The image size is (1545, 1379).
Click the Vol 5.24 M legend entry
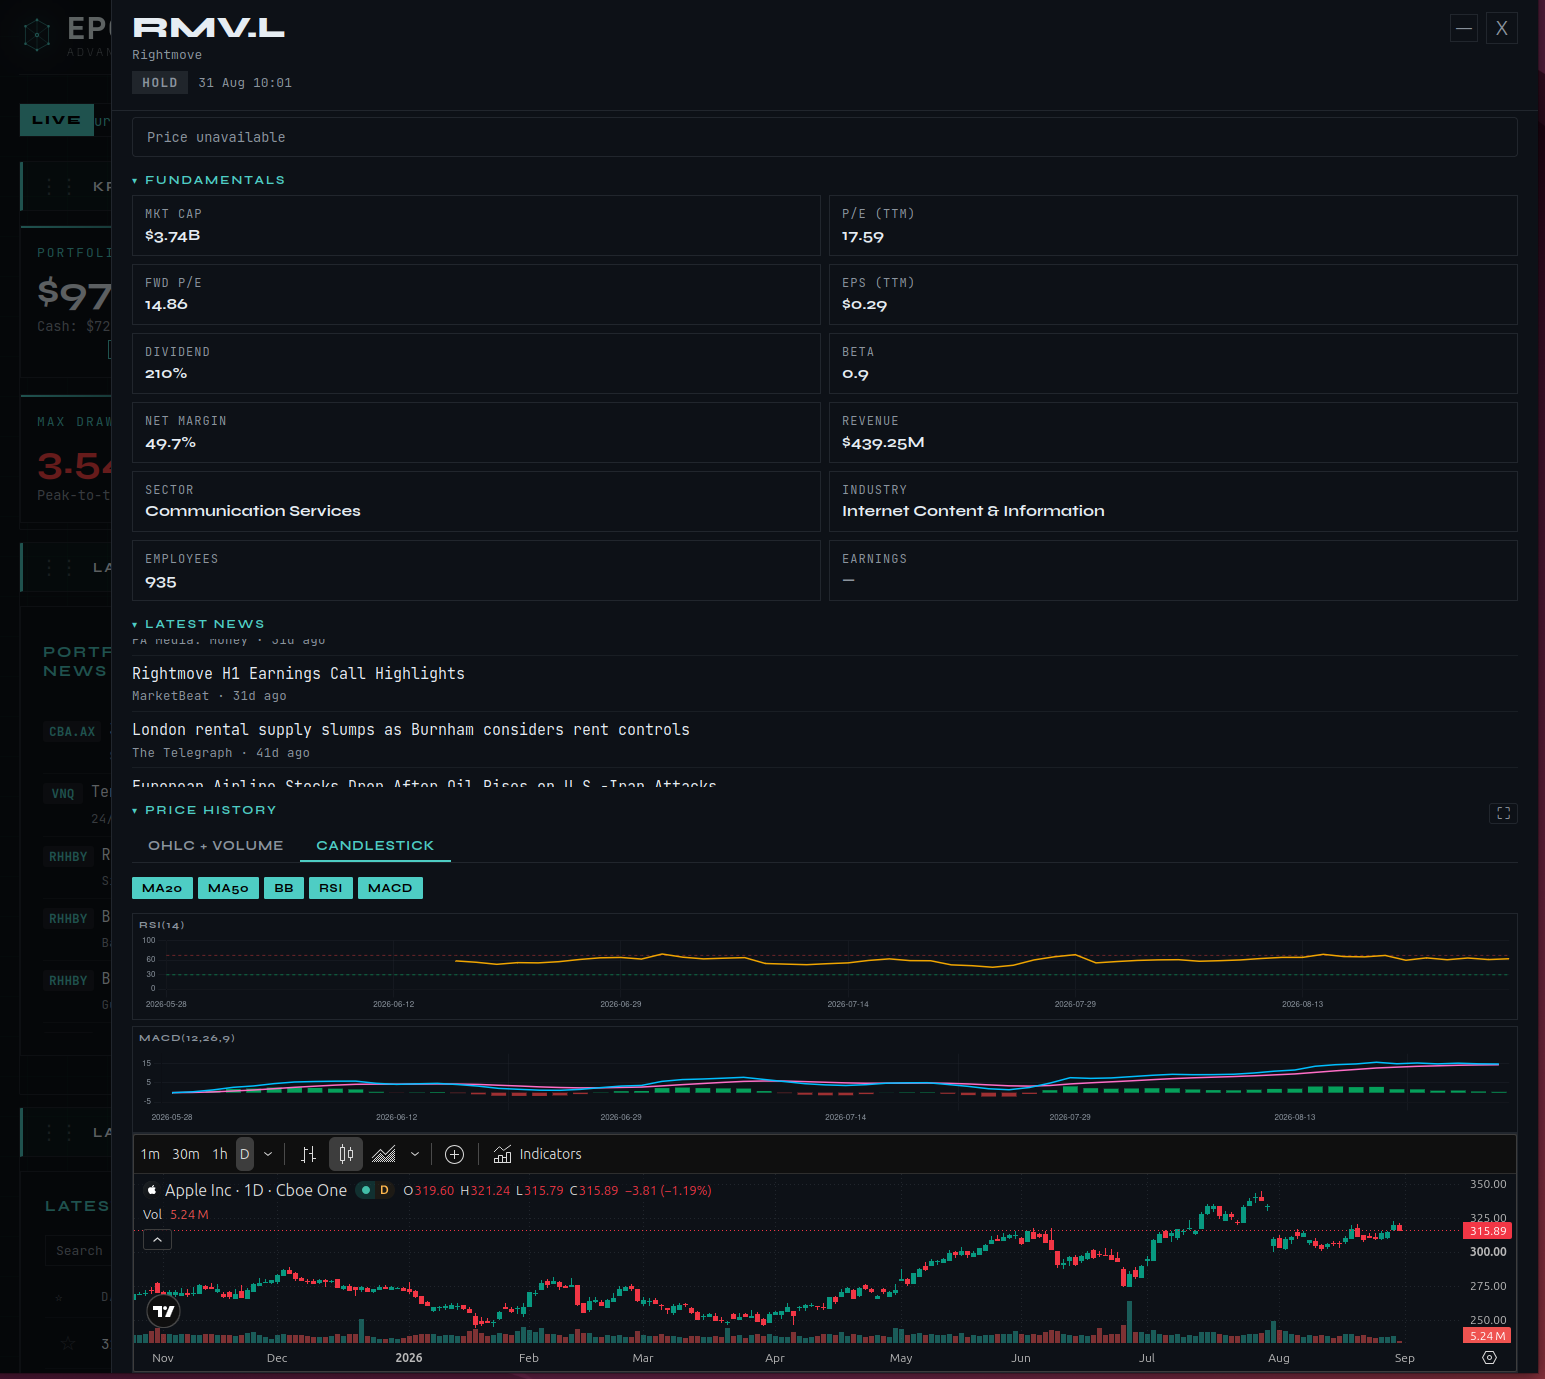point(176,1215)
